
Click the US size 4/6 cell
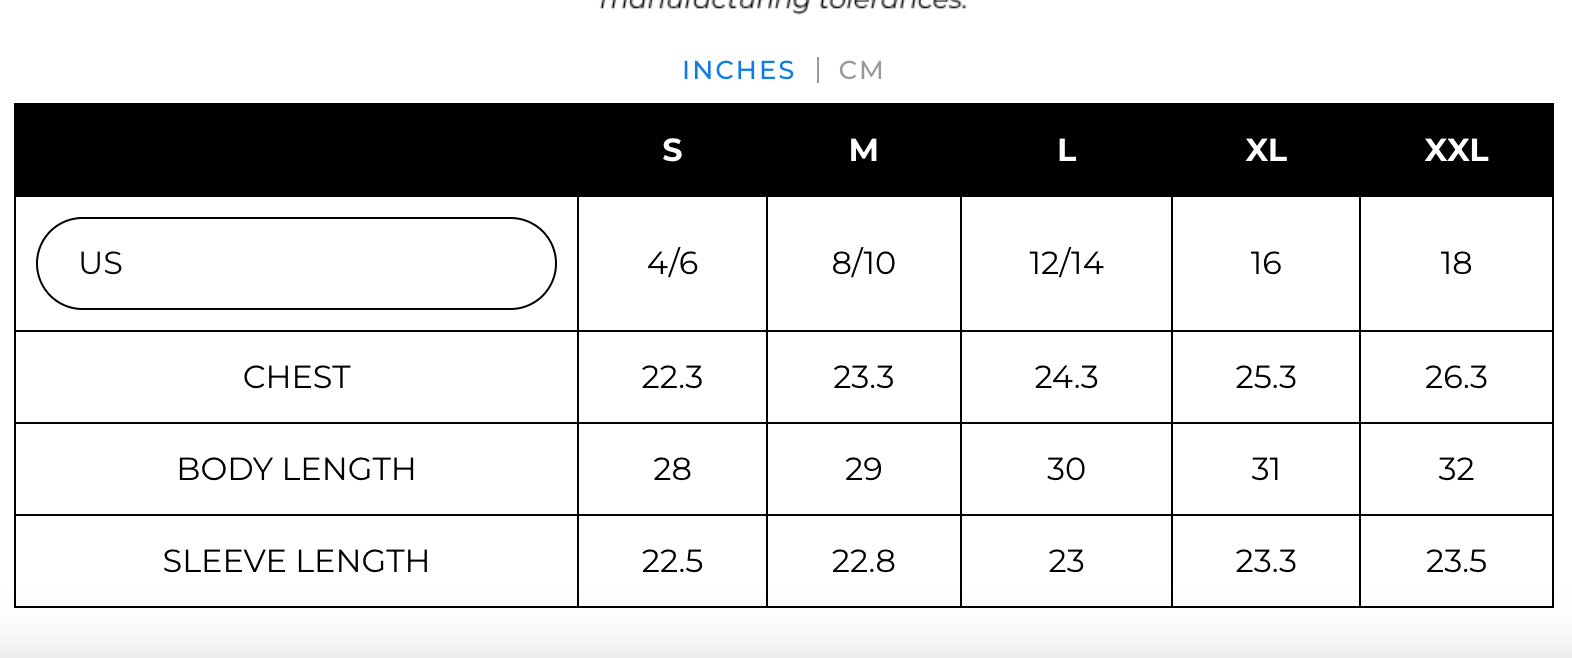pos(672,263)
